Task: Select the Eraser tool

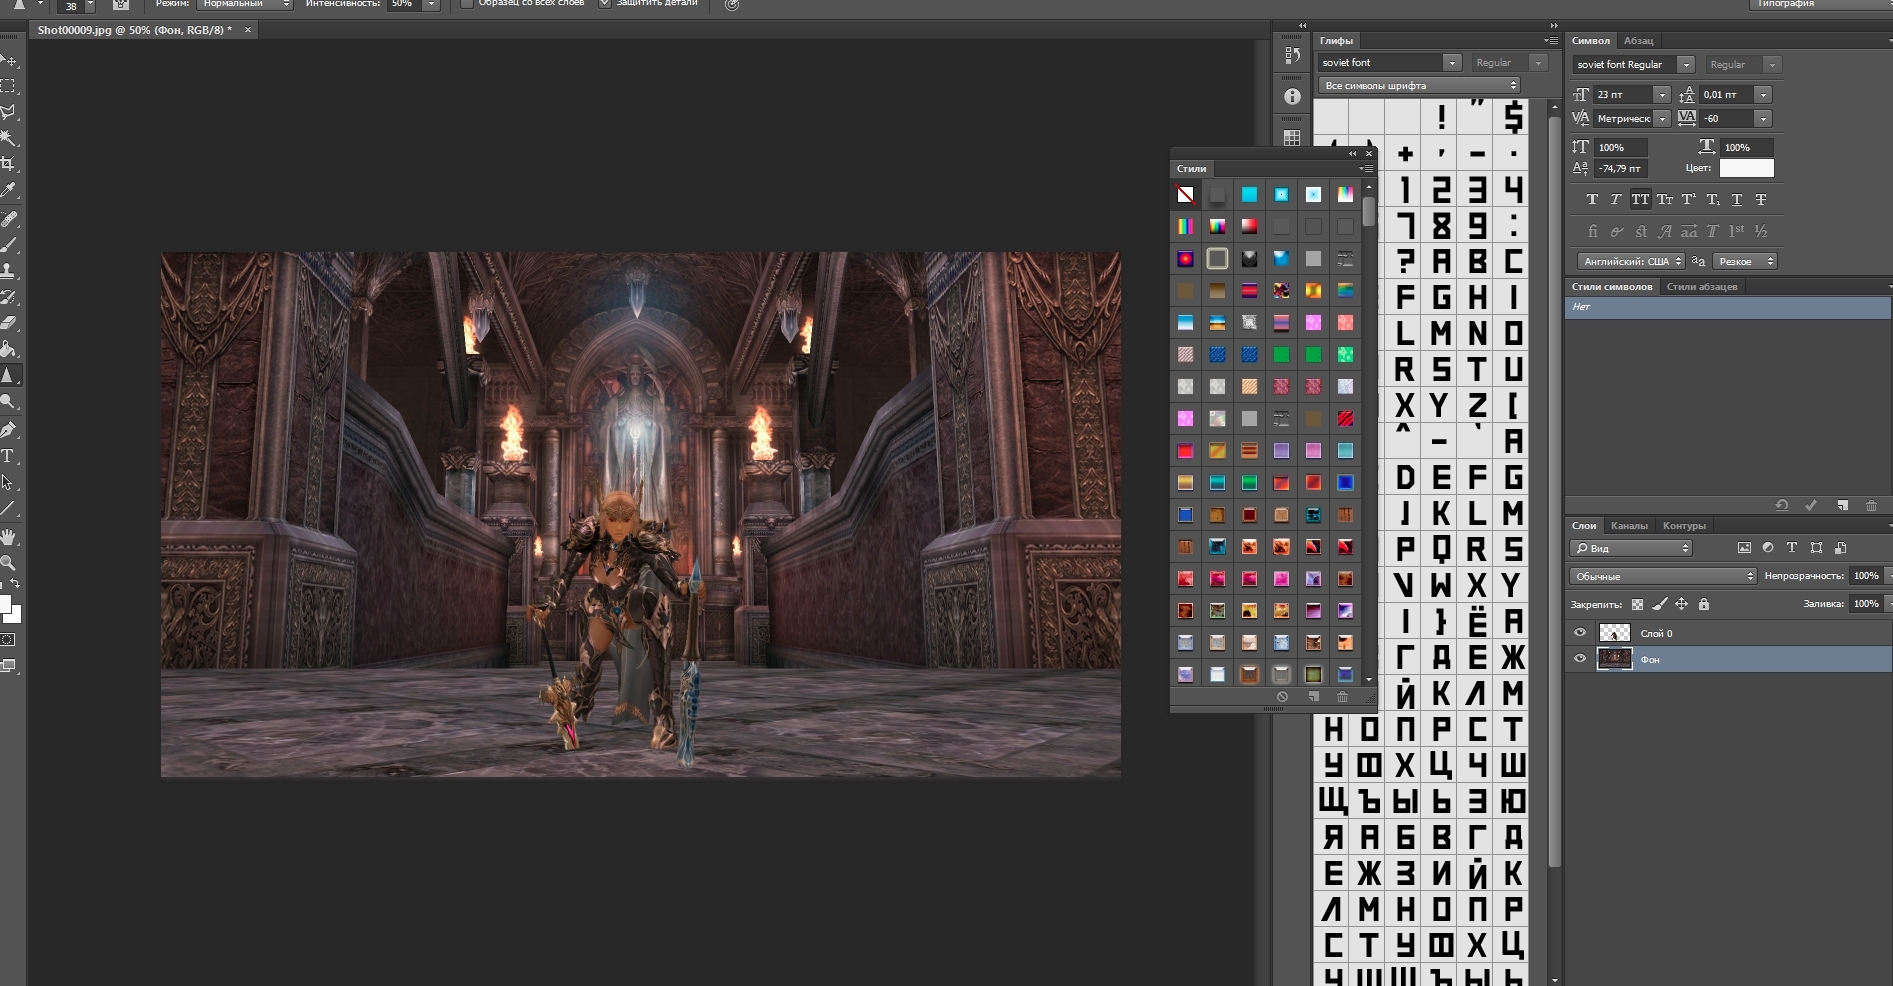Action: coord(9,323)
